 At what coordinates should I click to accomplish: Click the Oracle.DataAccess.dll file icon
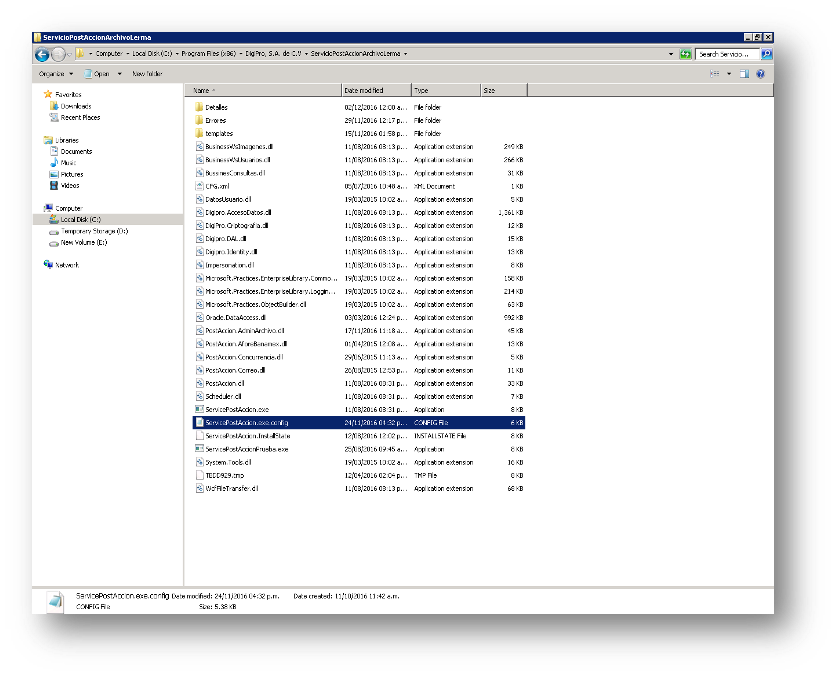(199, 317)
